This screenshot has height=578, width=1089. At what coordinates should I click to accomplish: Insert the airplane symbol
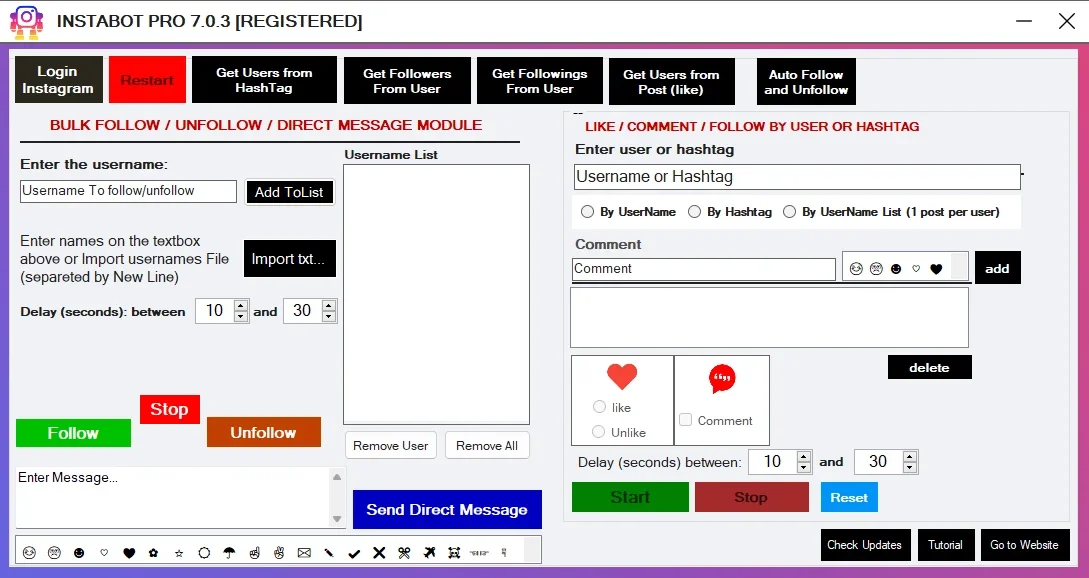point(429,553)
